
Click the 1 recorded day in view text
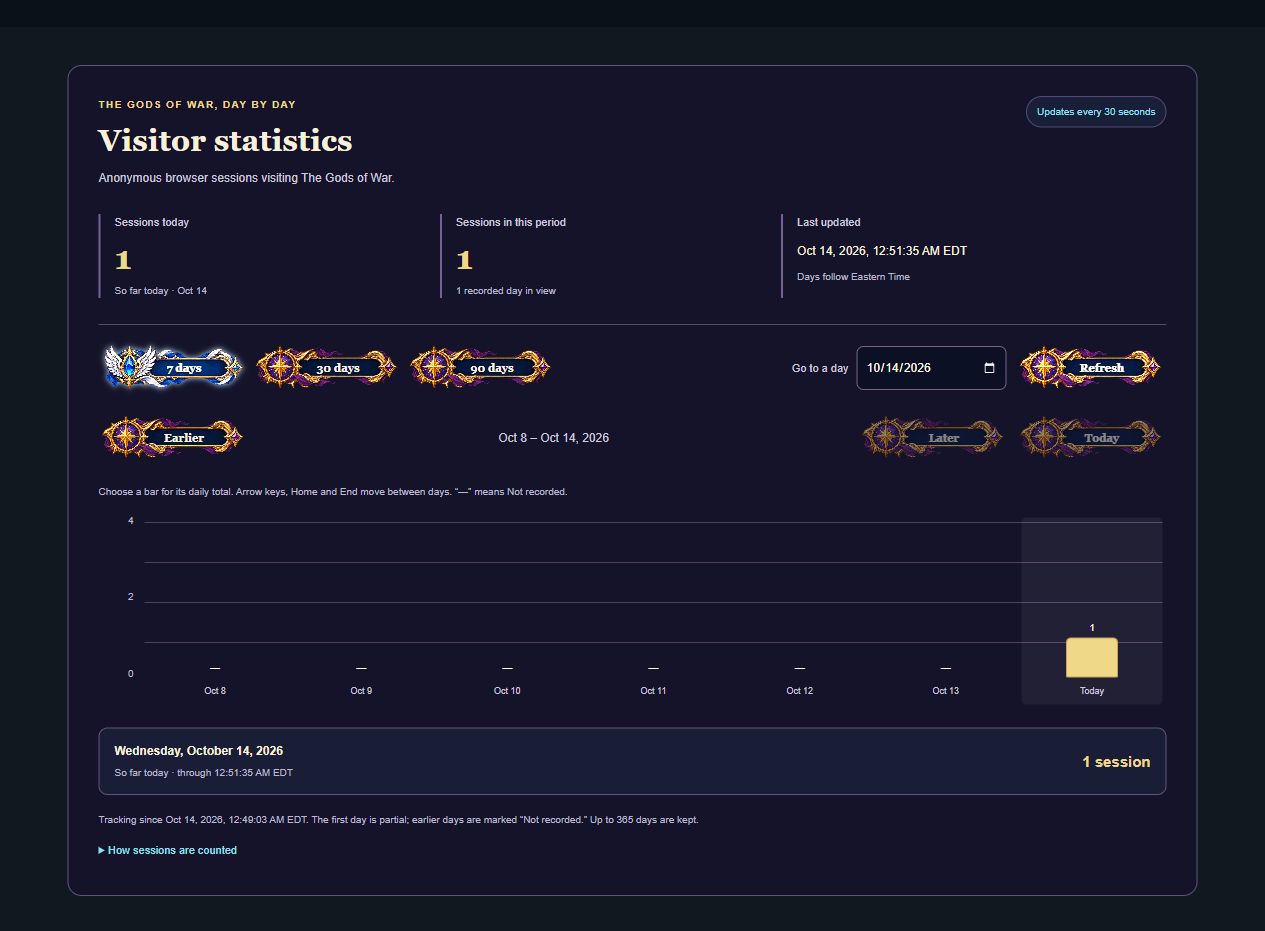point(506,291)
